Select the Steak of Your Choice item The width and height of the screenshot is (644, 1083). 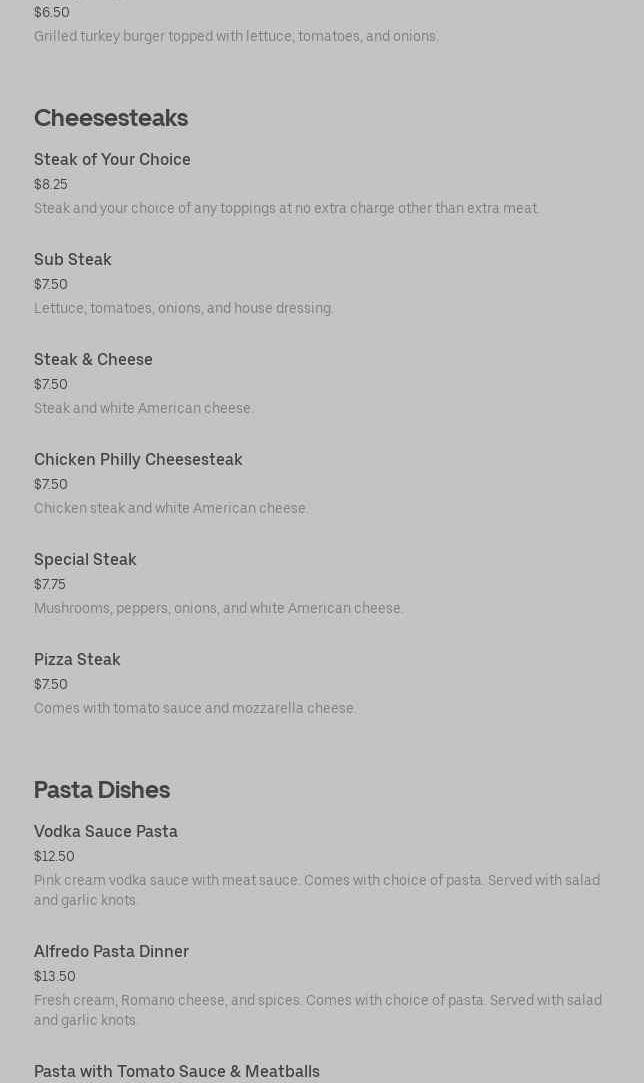(x=112, y=160)
